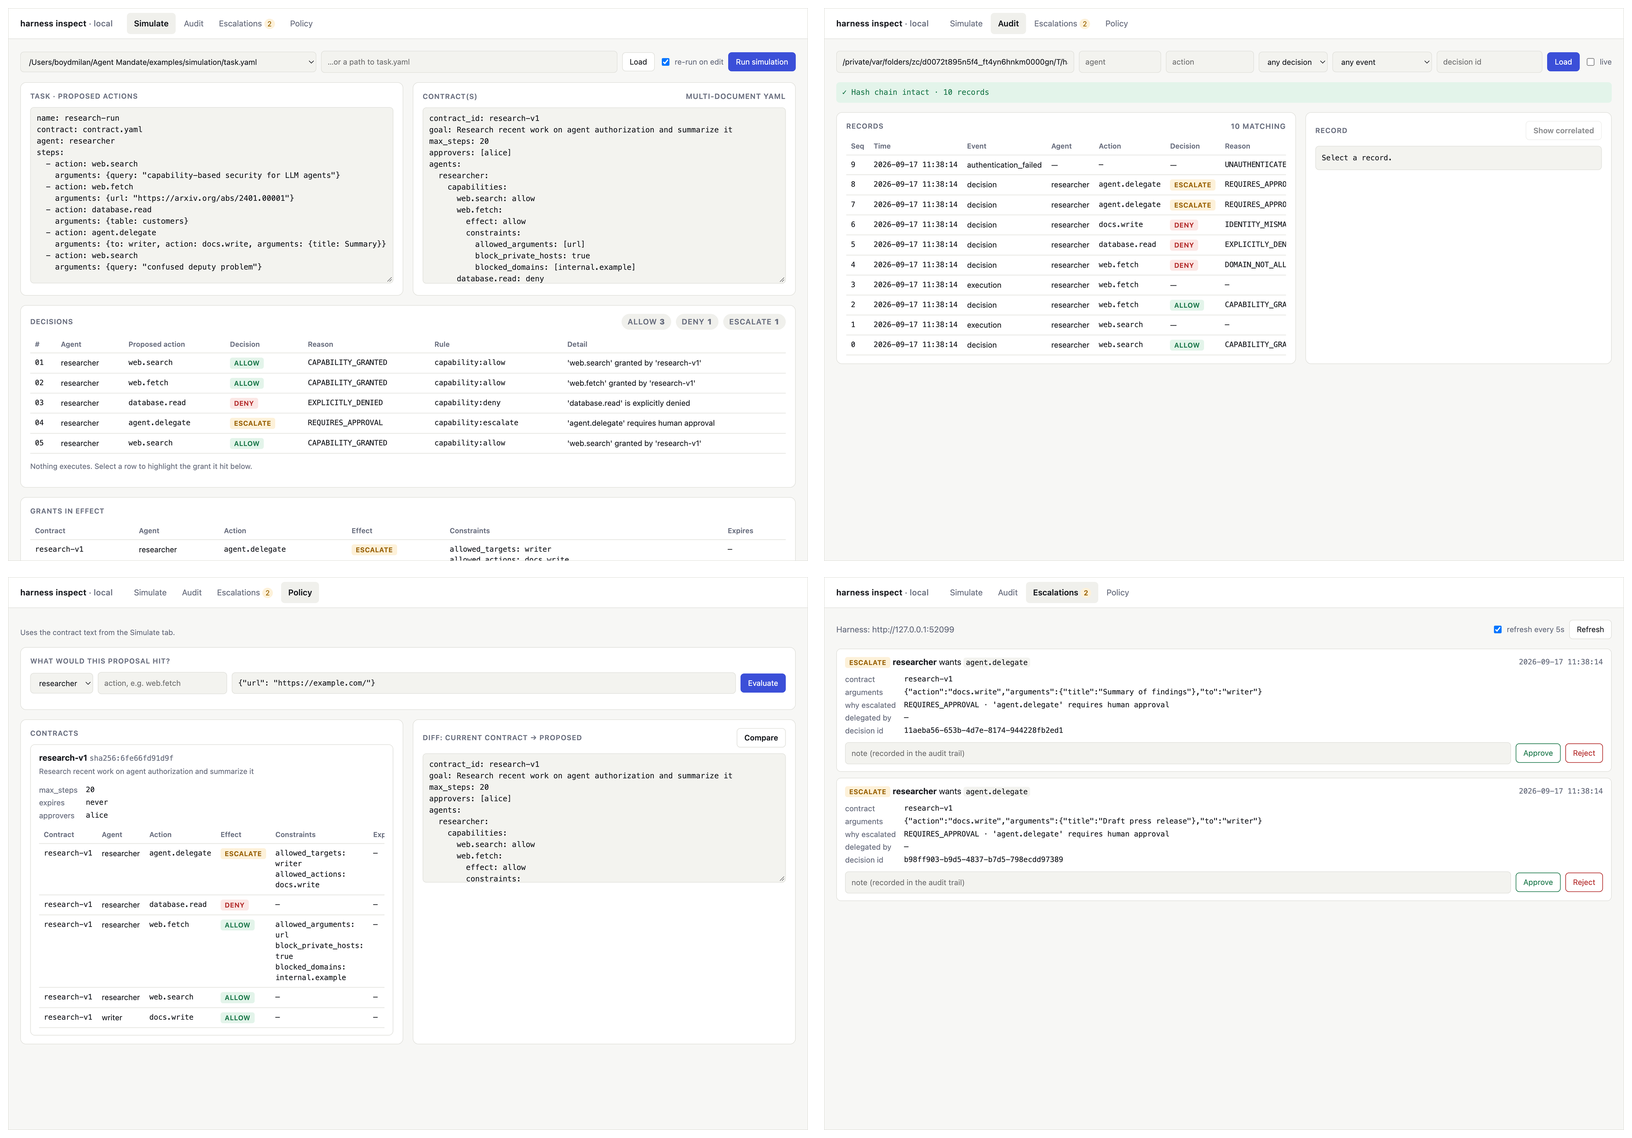Screen dimensions: 1632x1138
Task: Click the Compare button
Action: [x=761, y=738]
